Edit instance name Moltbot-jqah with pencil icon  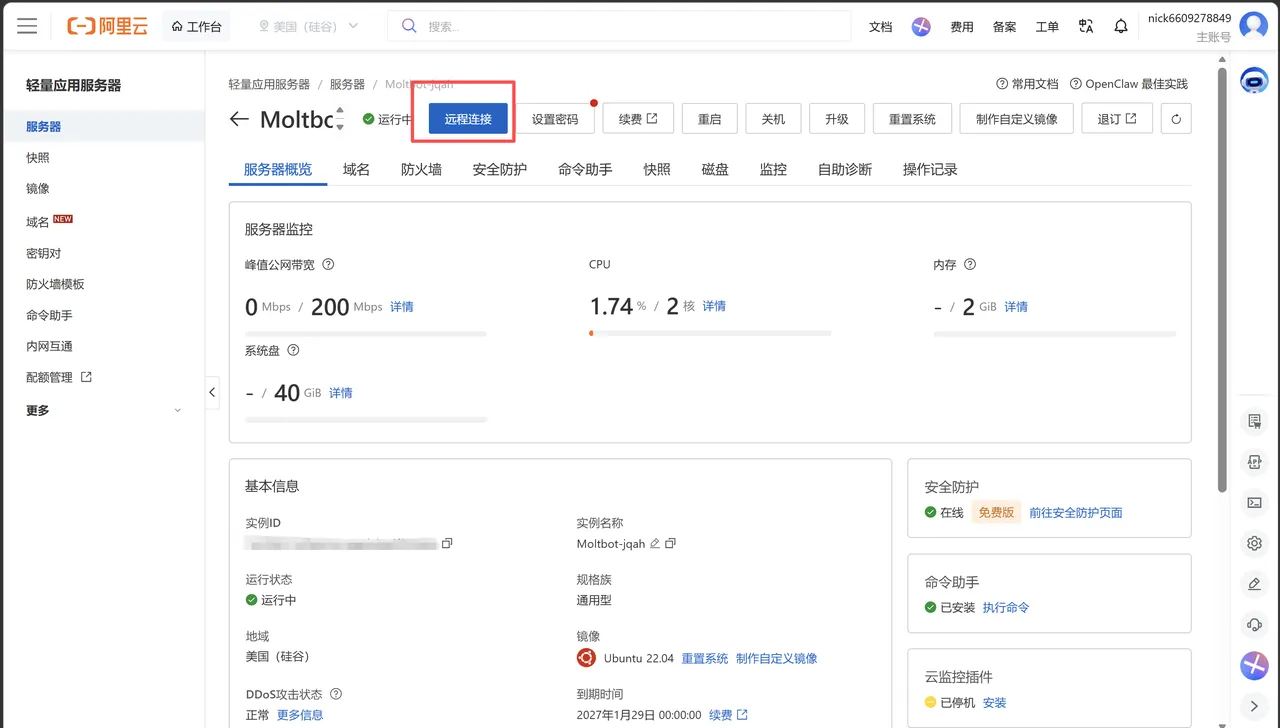click(x=655, y=543)
